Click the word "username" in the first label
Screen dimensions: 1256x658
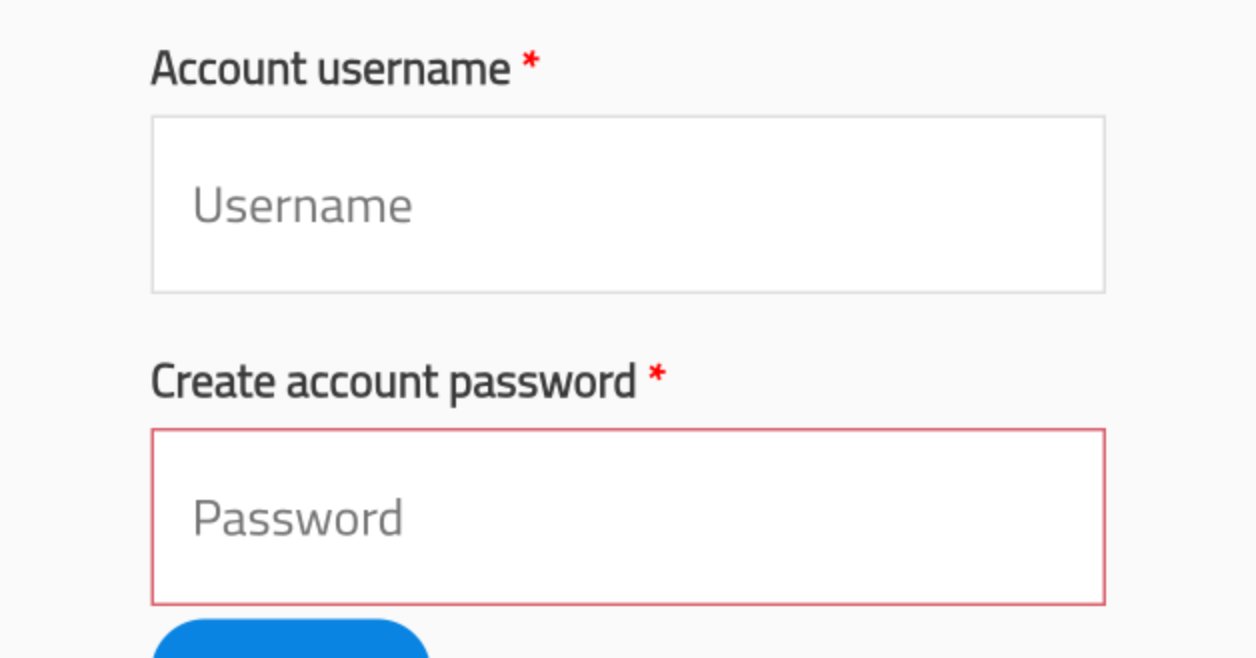pyautogui.click(x=413, y=69)
